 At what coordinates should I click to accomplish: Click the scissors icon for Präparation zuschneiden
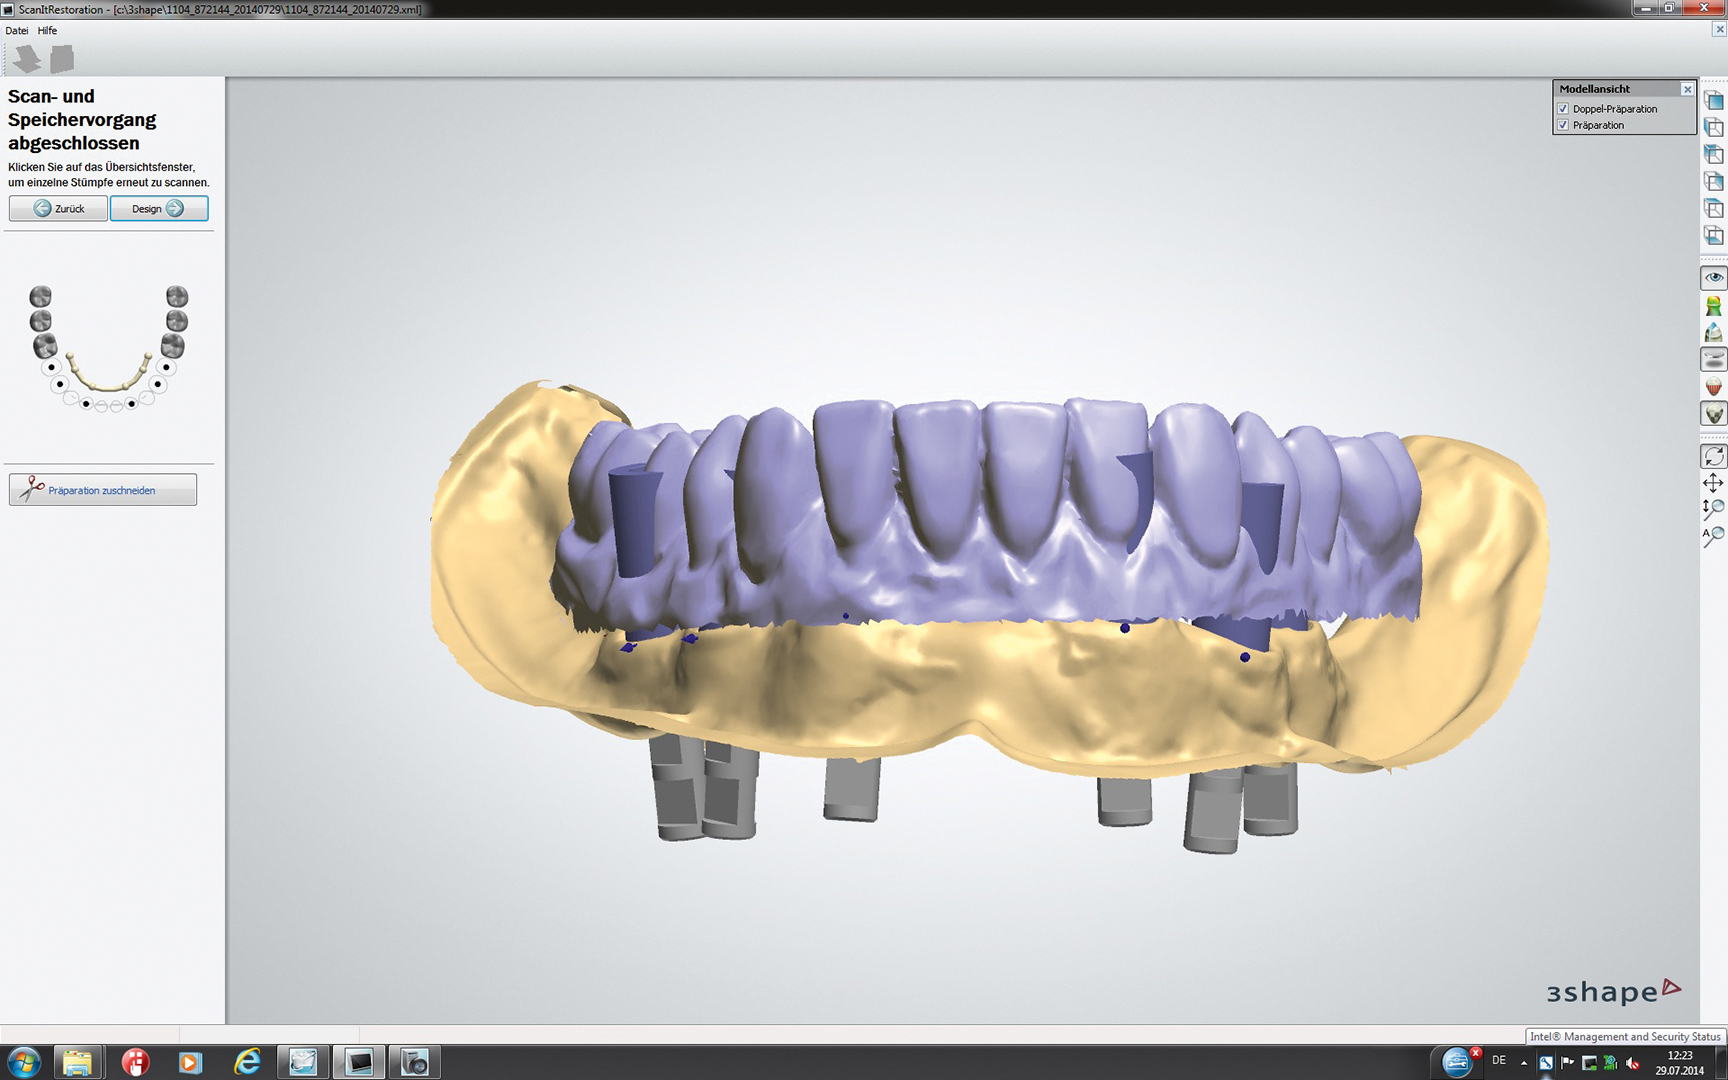click(32, 489)
